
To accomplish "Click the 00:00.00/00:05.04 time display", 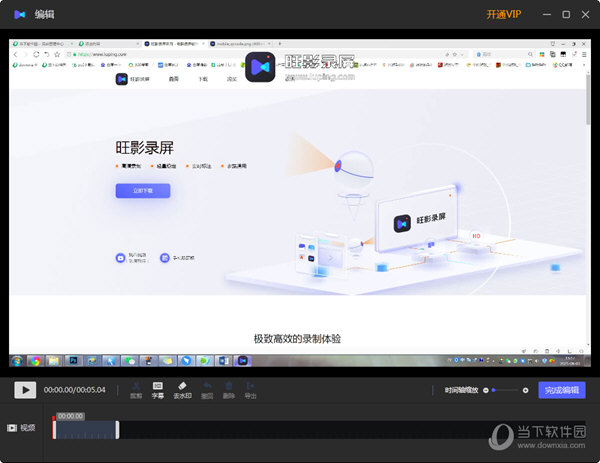I will click(74, 390).
